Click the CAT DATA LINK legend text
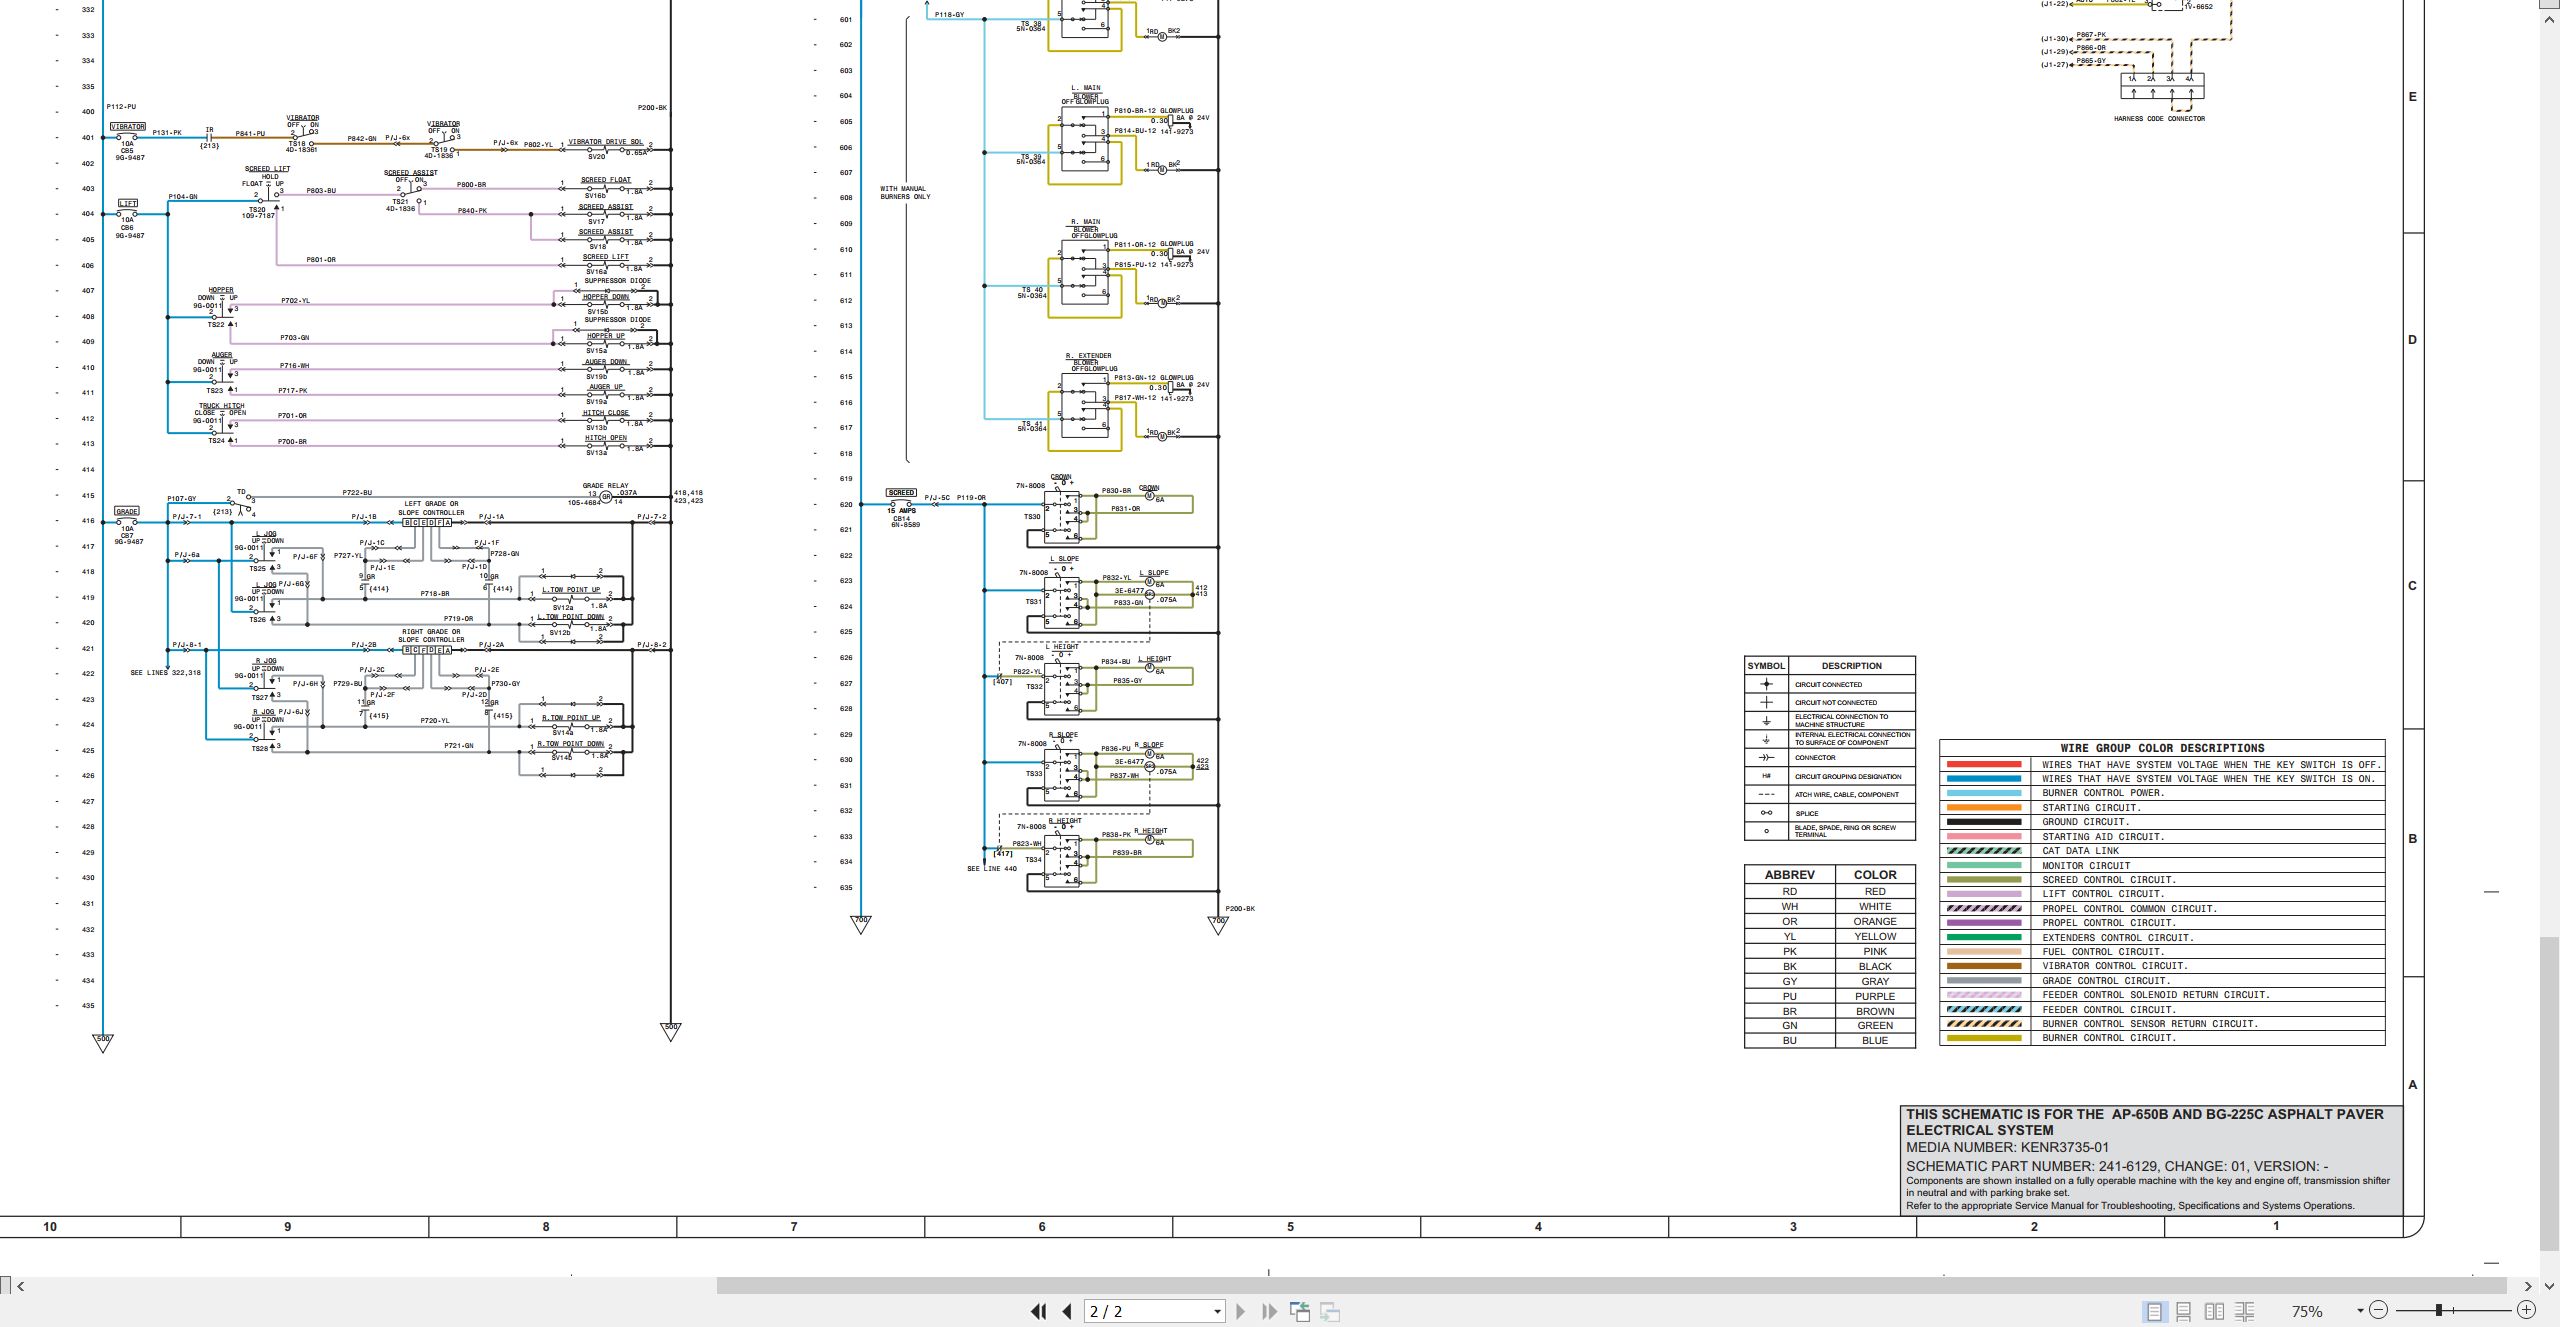 coord(2081,851)
